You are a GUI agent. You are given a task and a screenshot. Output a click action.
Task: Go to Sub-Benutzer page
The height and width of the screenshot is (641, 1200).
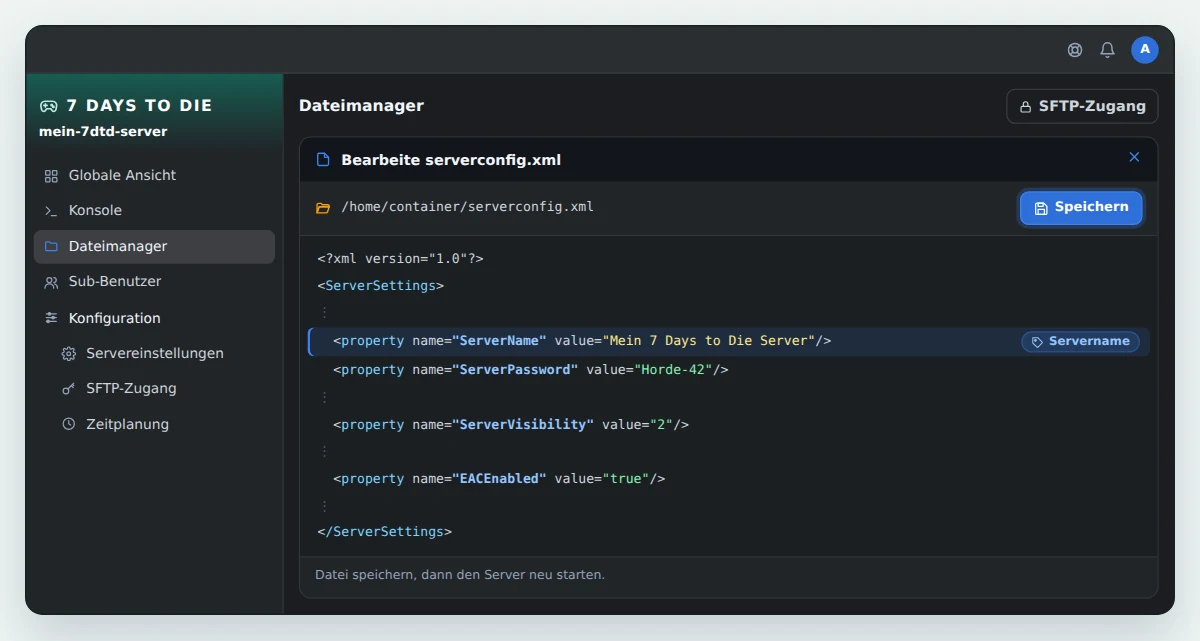[x=154, y=282]
